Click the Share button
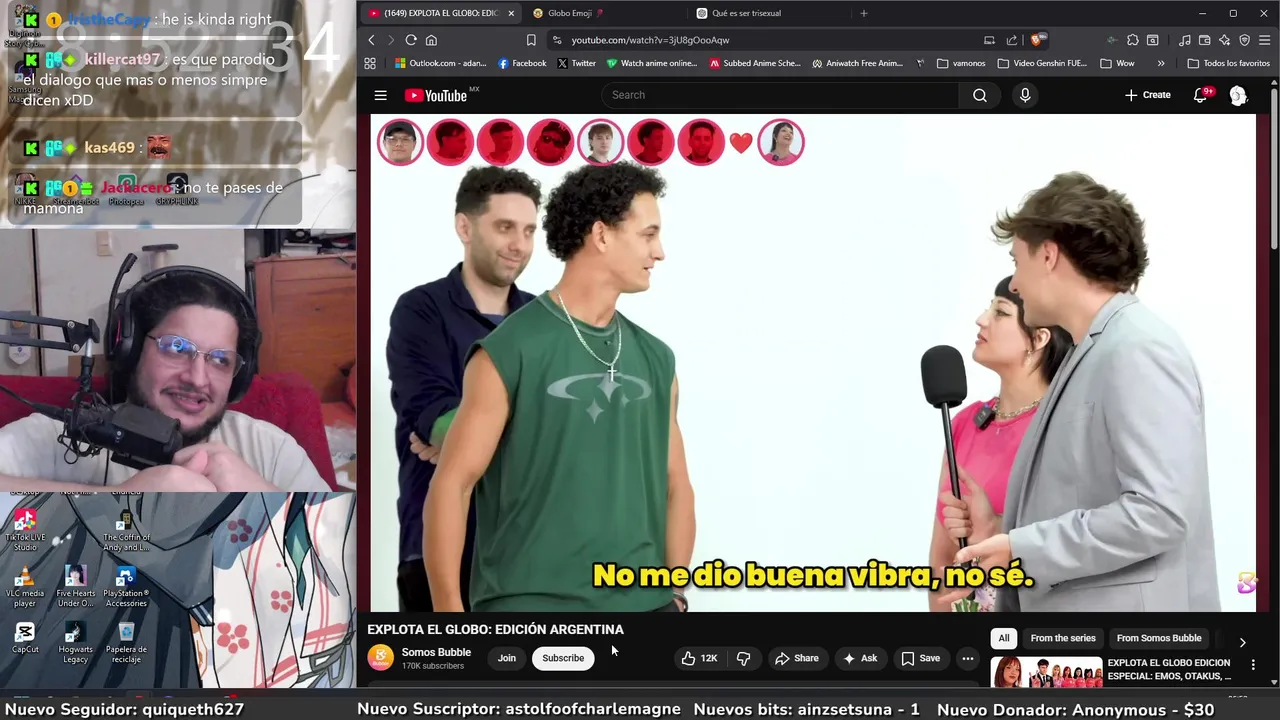 796,658
